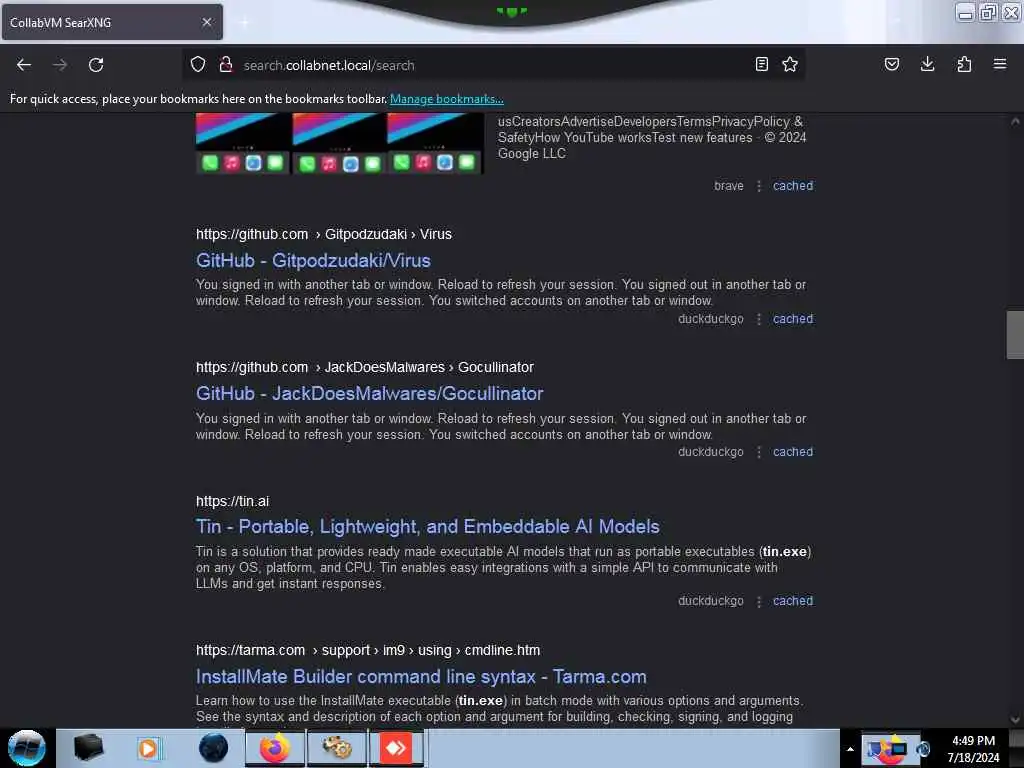Image resolution: width=1024 pixels, height=768 pixels.
Task: Click the address bar URL field
Action: pyautogui.click(x=493, y=65)
